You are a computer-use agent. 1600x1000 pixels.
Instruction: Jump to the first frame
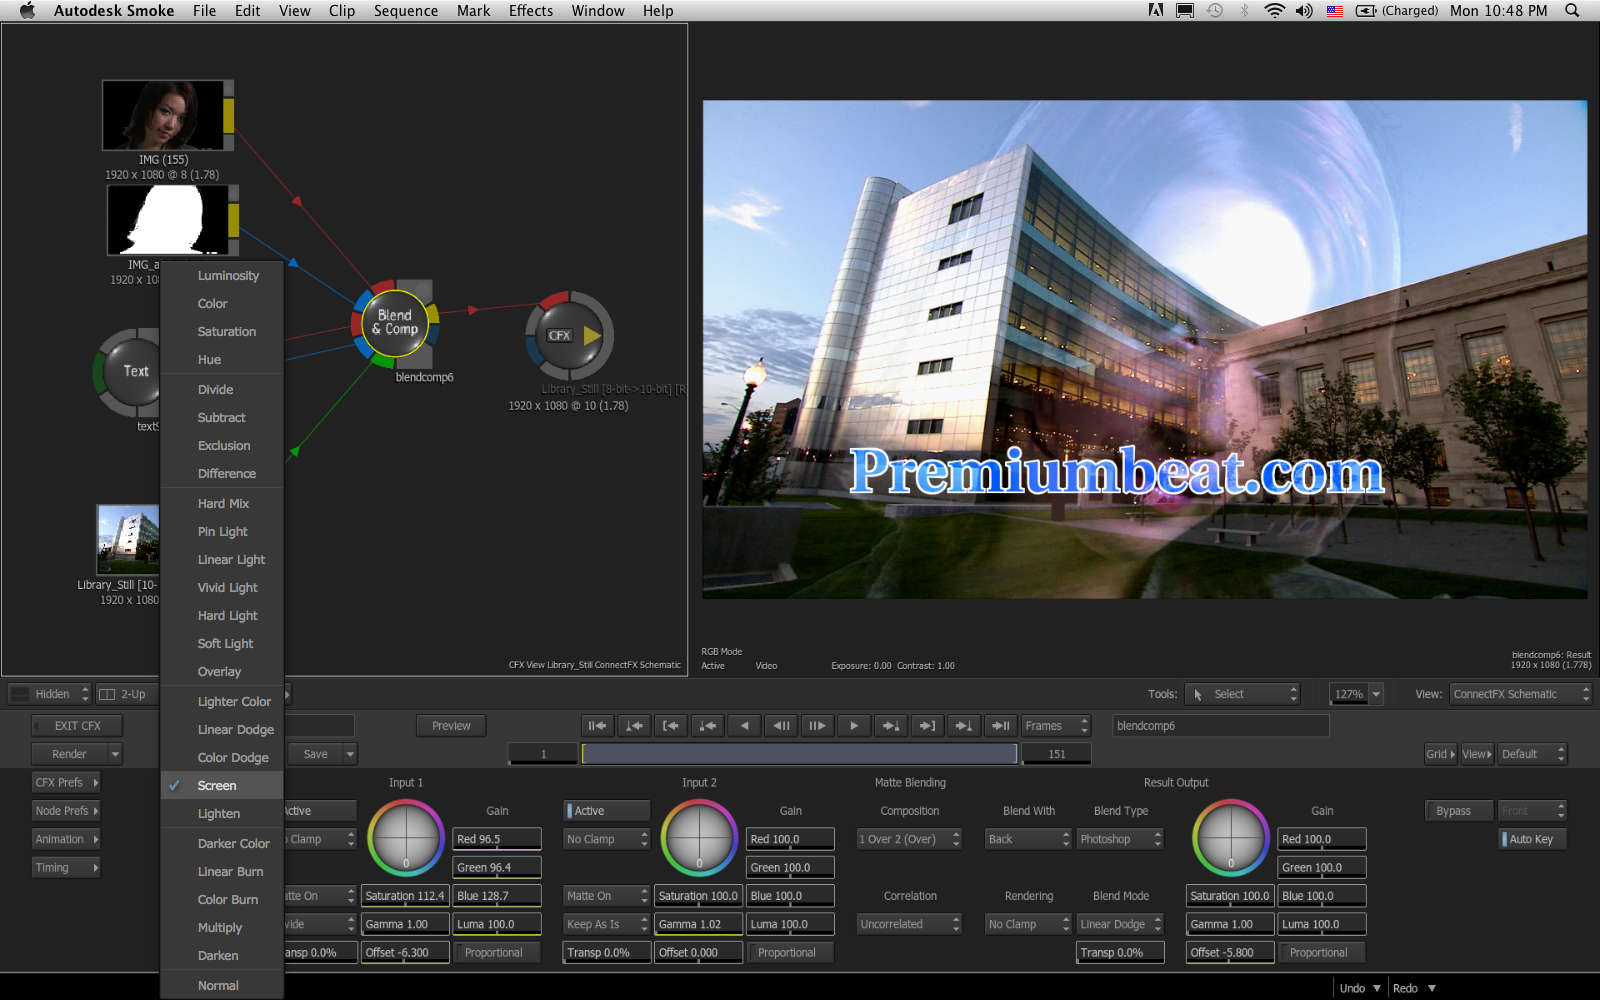click(597, 726)
